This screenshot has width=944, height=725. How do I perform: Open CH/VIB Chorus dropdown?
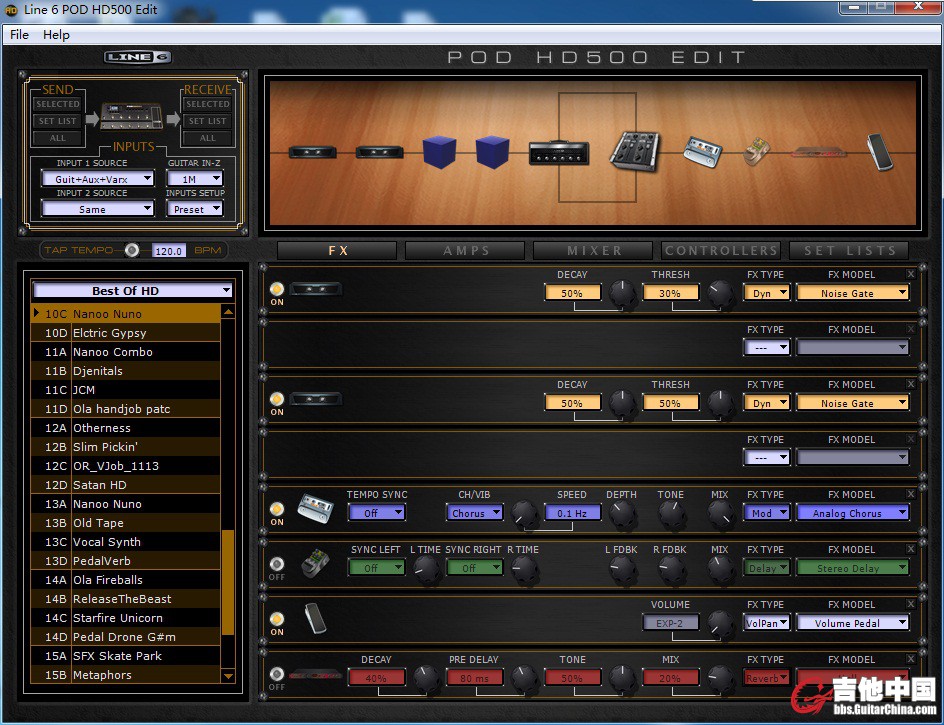click(x=474, y=513)
